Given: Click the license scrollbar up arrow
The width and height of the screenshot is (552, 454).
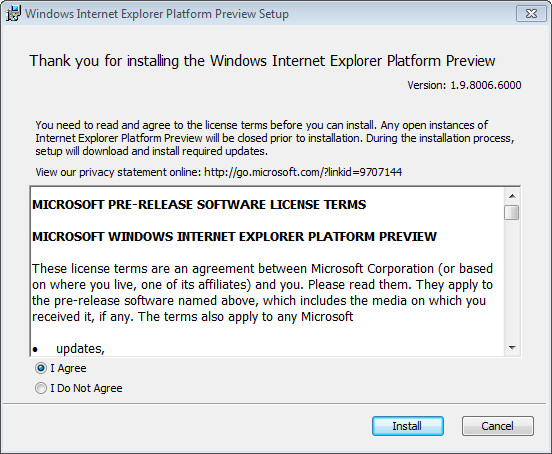Looking at the screenshot, I should [512, 196].
